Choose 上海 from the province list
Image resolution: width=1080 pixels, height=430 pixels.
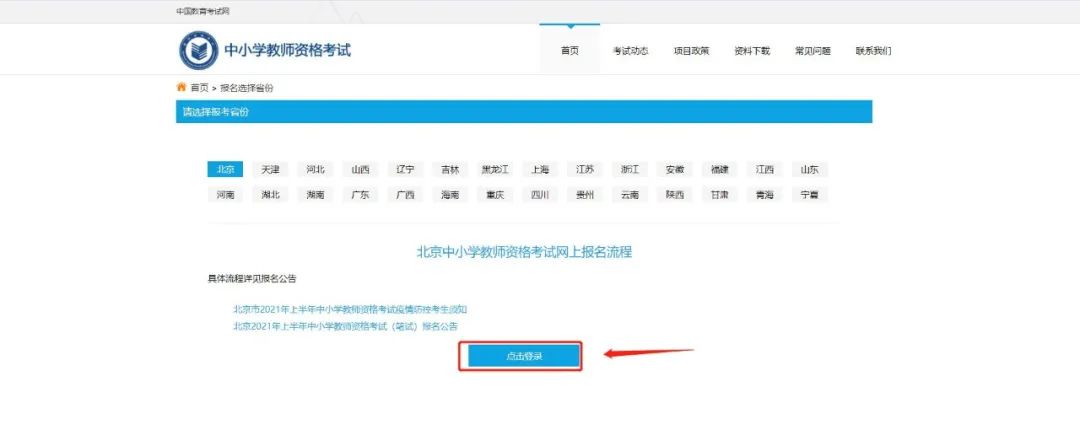click(x=540, y=170)
